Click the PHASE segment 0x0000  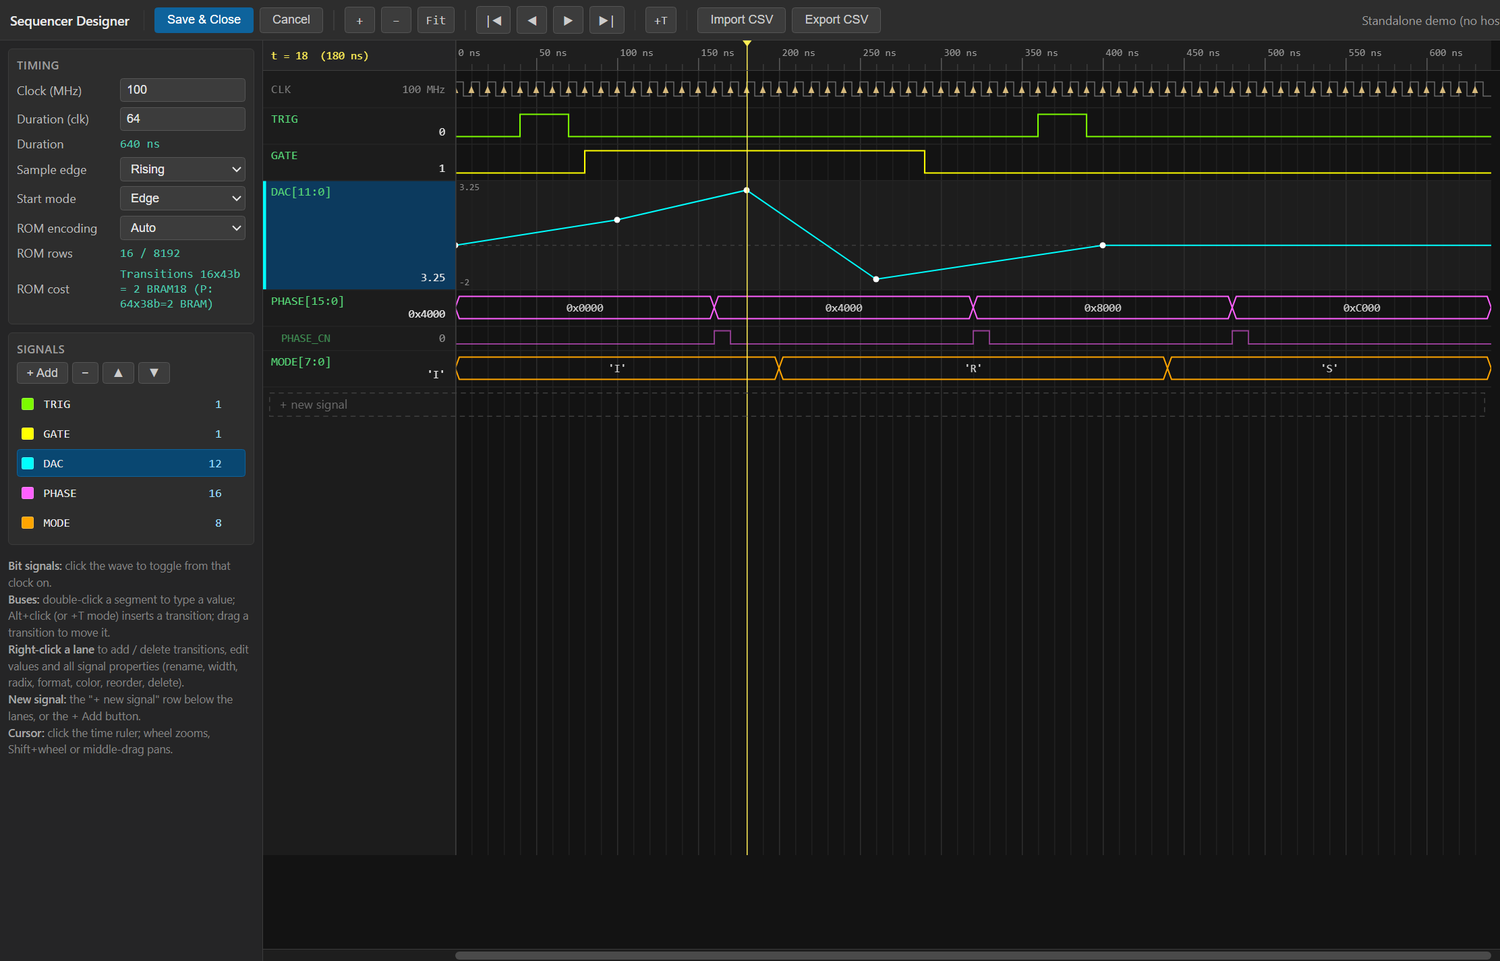pyautogui.click(x=585, y=308)
